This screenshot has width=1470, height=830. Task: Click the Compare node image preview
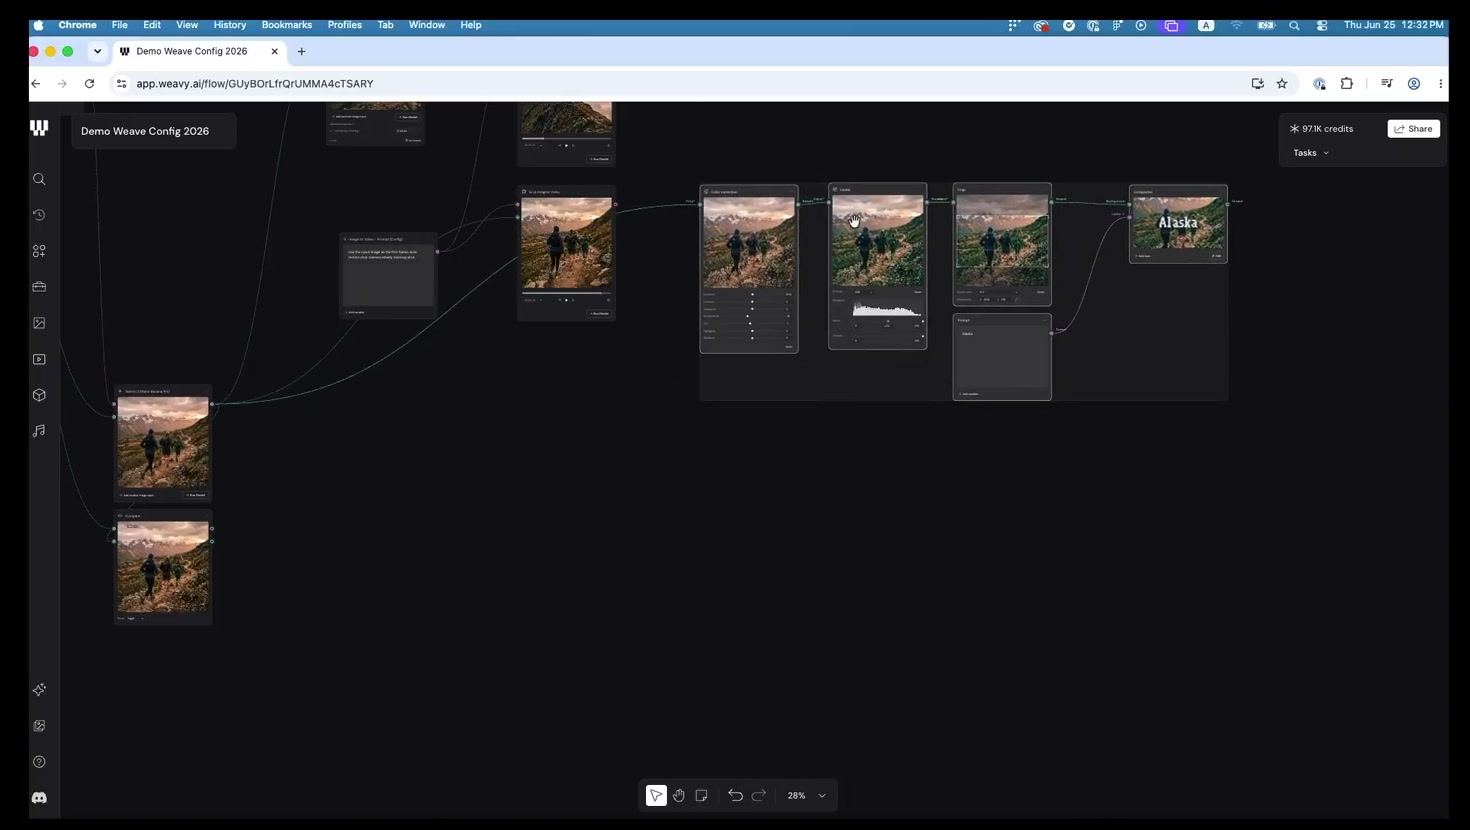163,567
